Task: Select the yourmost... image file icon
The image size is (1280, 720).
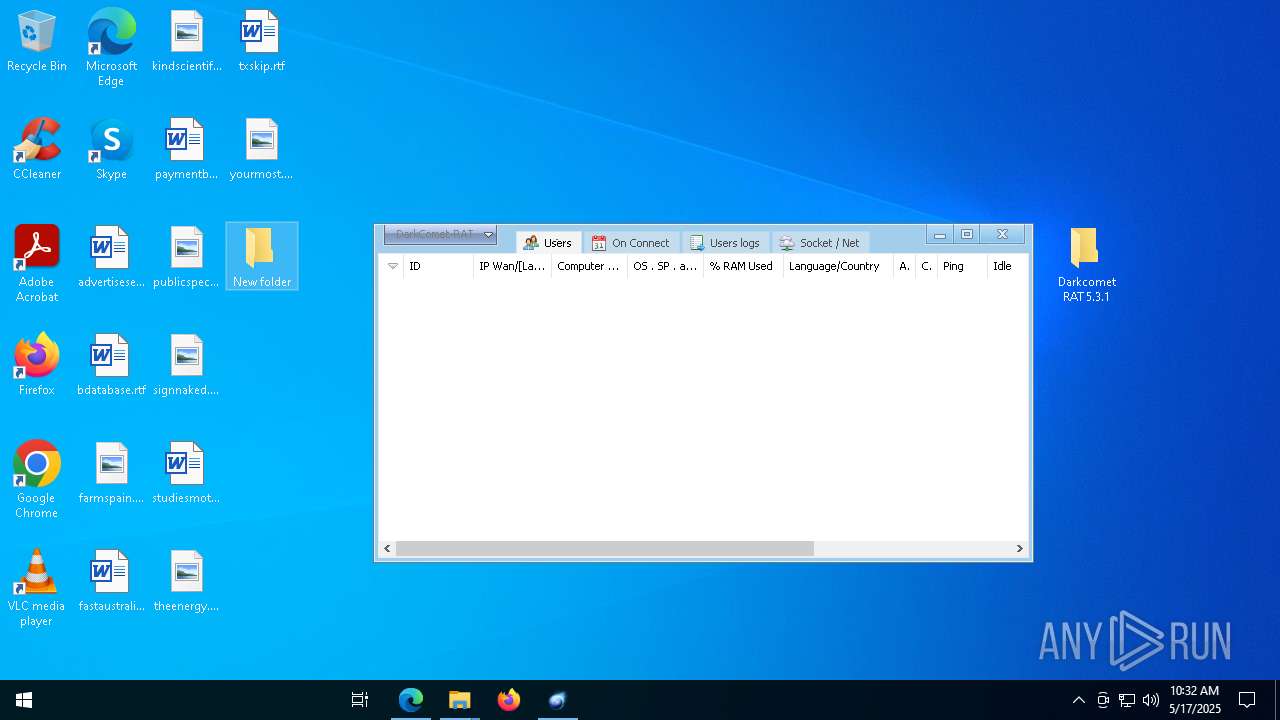Action: (x=261, y=150)
